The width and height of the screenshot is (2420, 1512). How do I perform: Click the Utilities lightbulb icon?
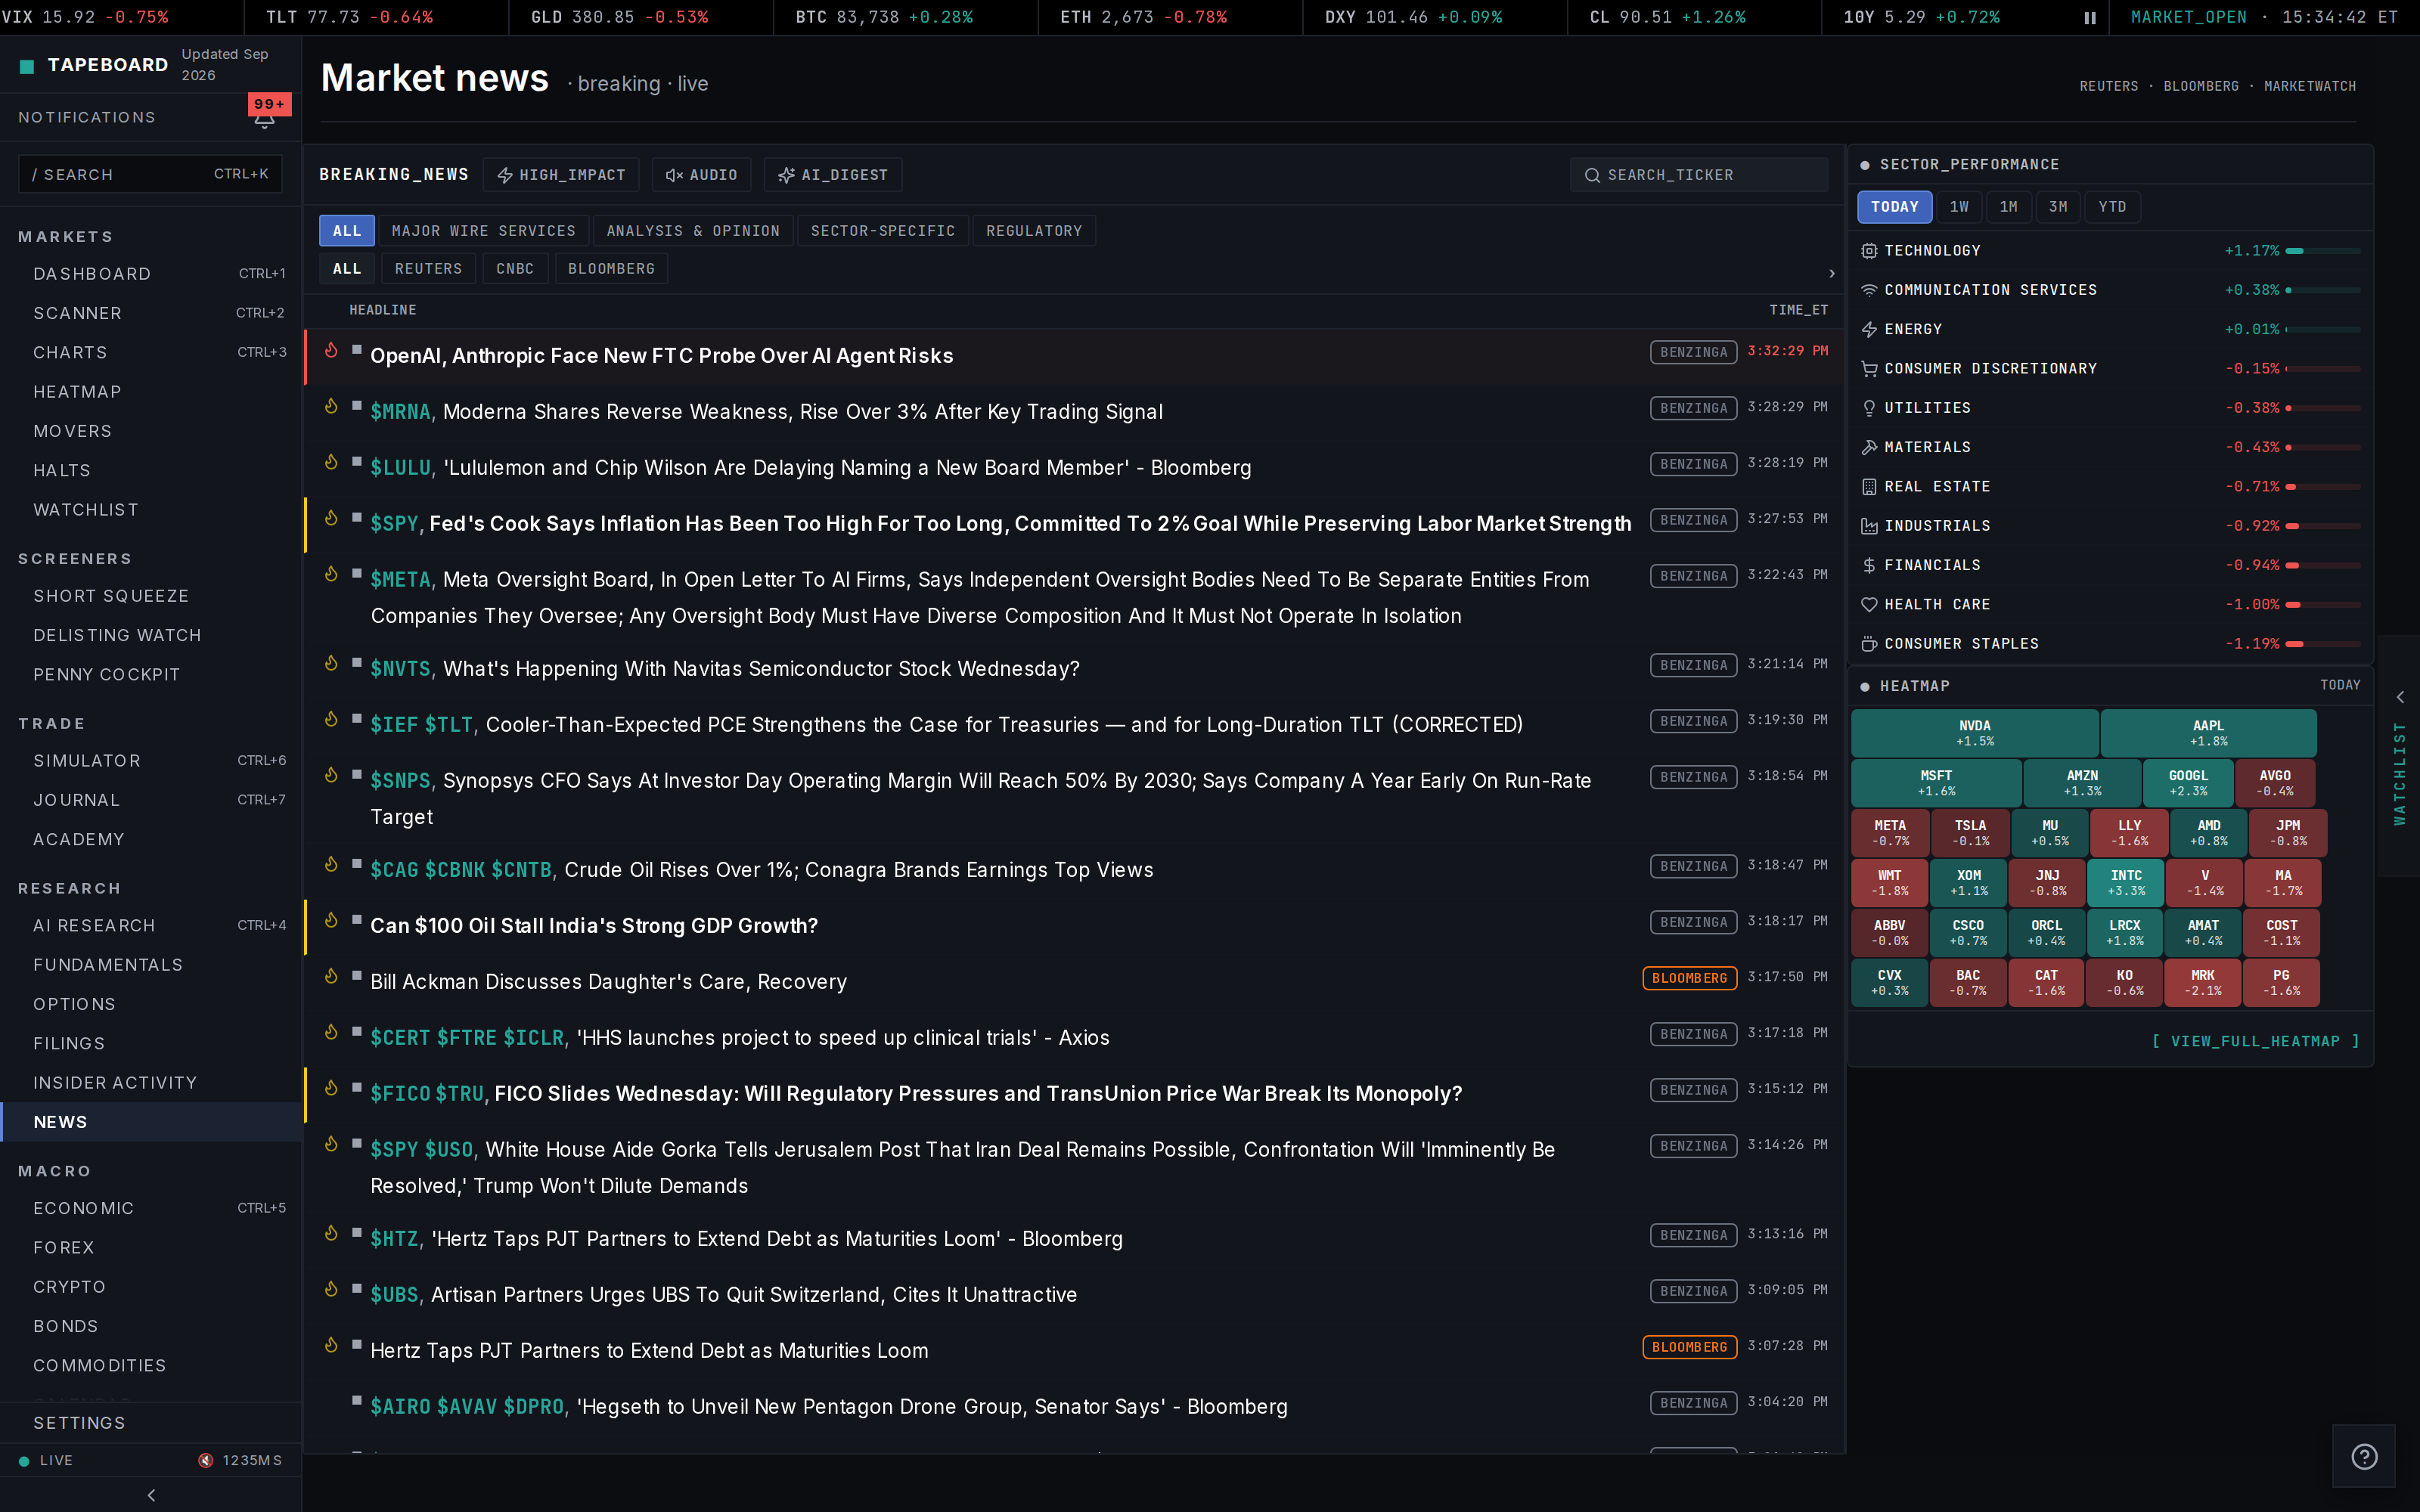click(1868, 408)
